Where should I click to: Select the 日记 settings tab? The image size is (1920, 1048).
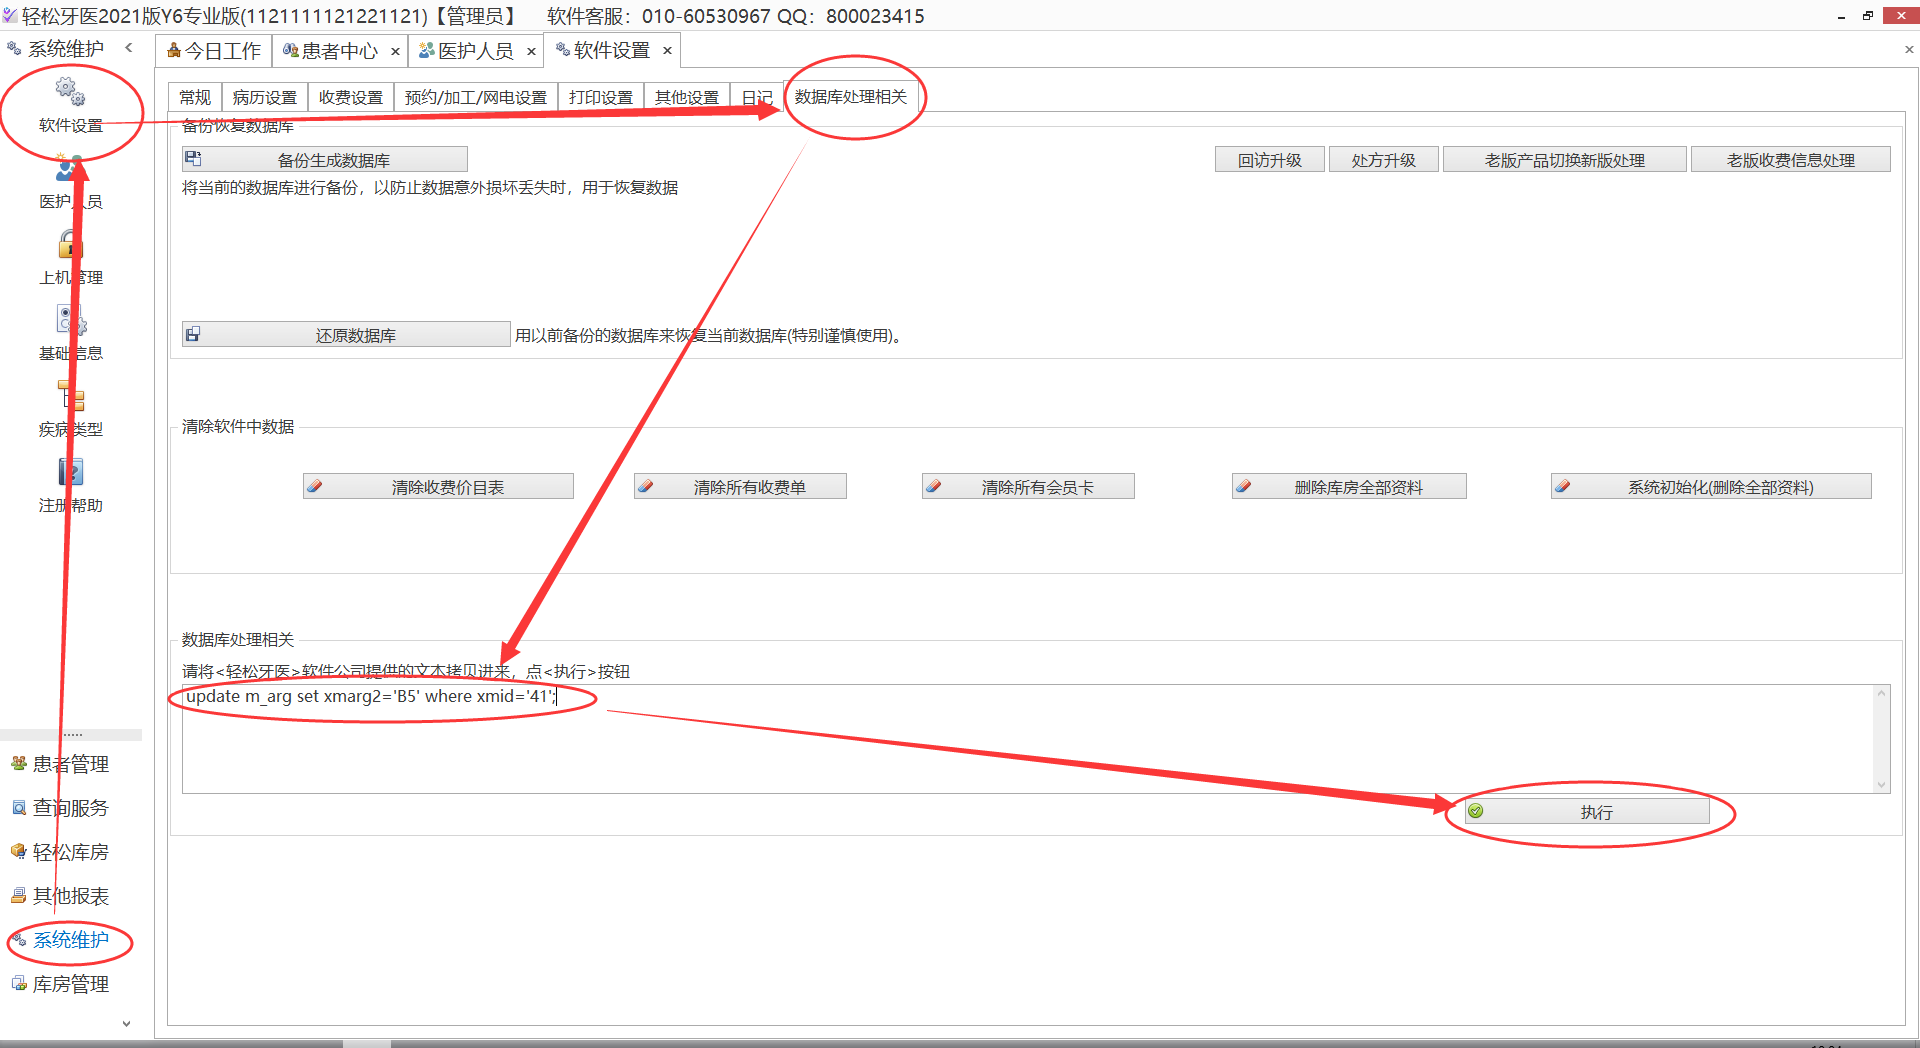(757, 97)
